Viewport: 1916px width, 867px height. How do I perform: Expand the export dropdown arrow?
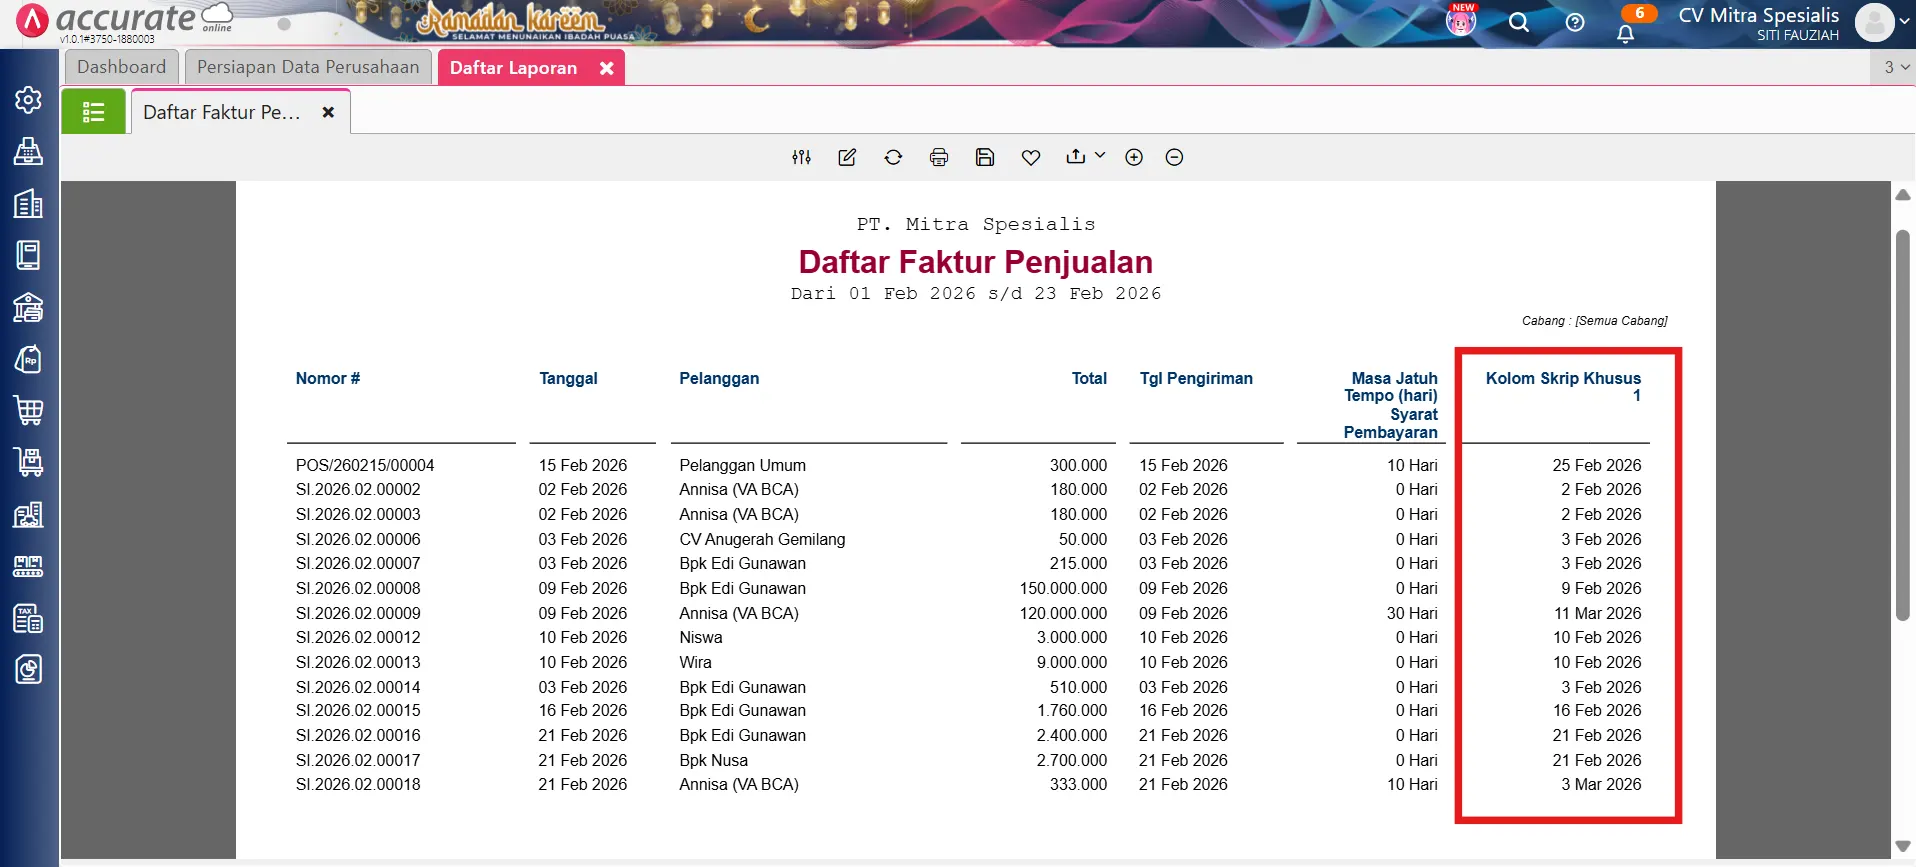click(1100, 155)
